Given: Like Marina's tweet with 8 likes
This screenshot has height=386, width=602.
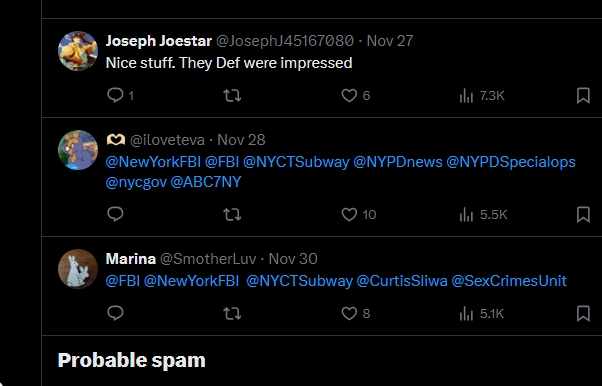Looking at the screenshot, I should (x=356, y=313).
